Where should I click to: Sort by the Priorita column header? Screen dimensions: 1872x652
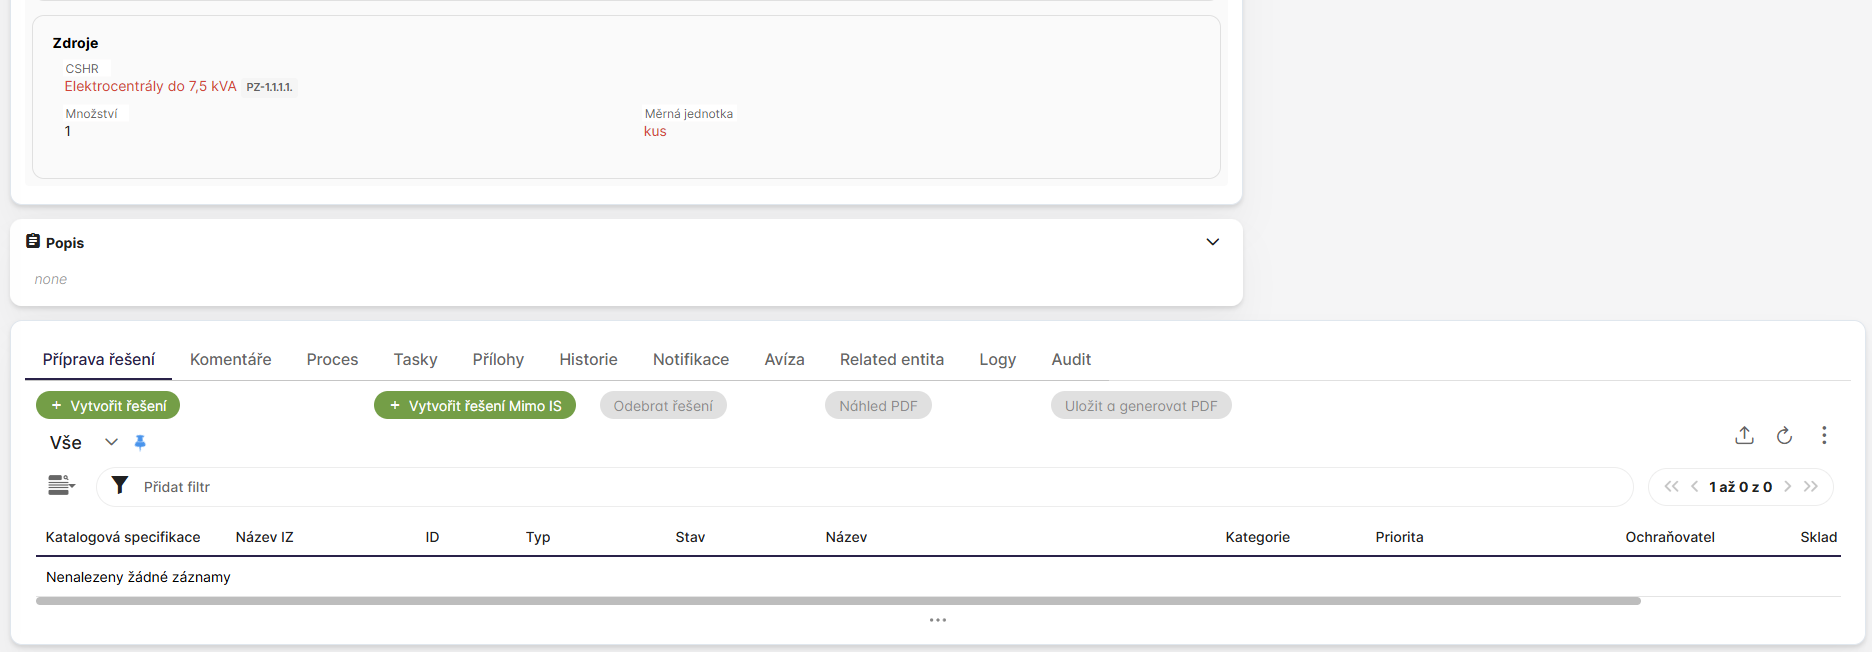click(x=1399, y=537)
